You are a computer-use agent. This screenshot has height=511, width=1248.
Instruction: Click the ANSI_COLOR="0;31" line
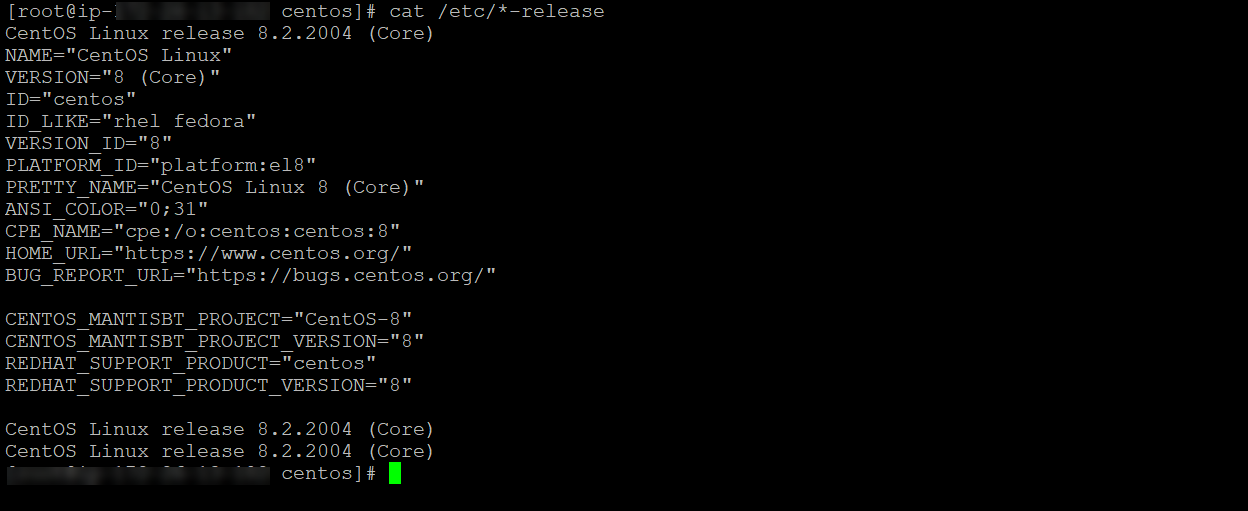[107, 209]
